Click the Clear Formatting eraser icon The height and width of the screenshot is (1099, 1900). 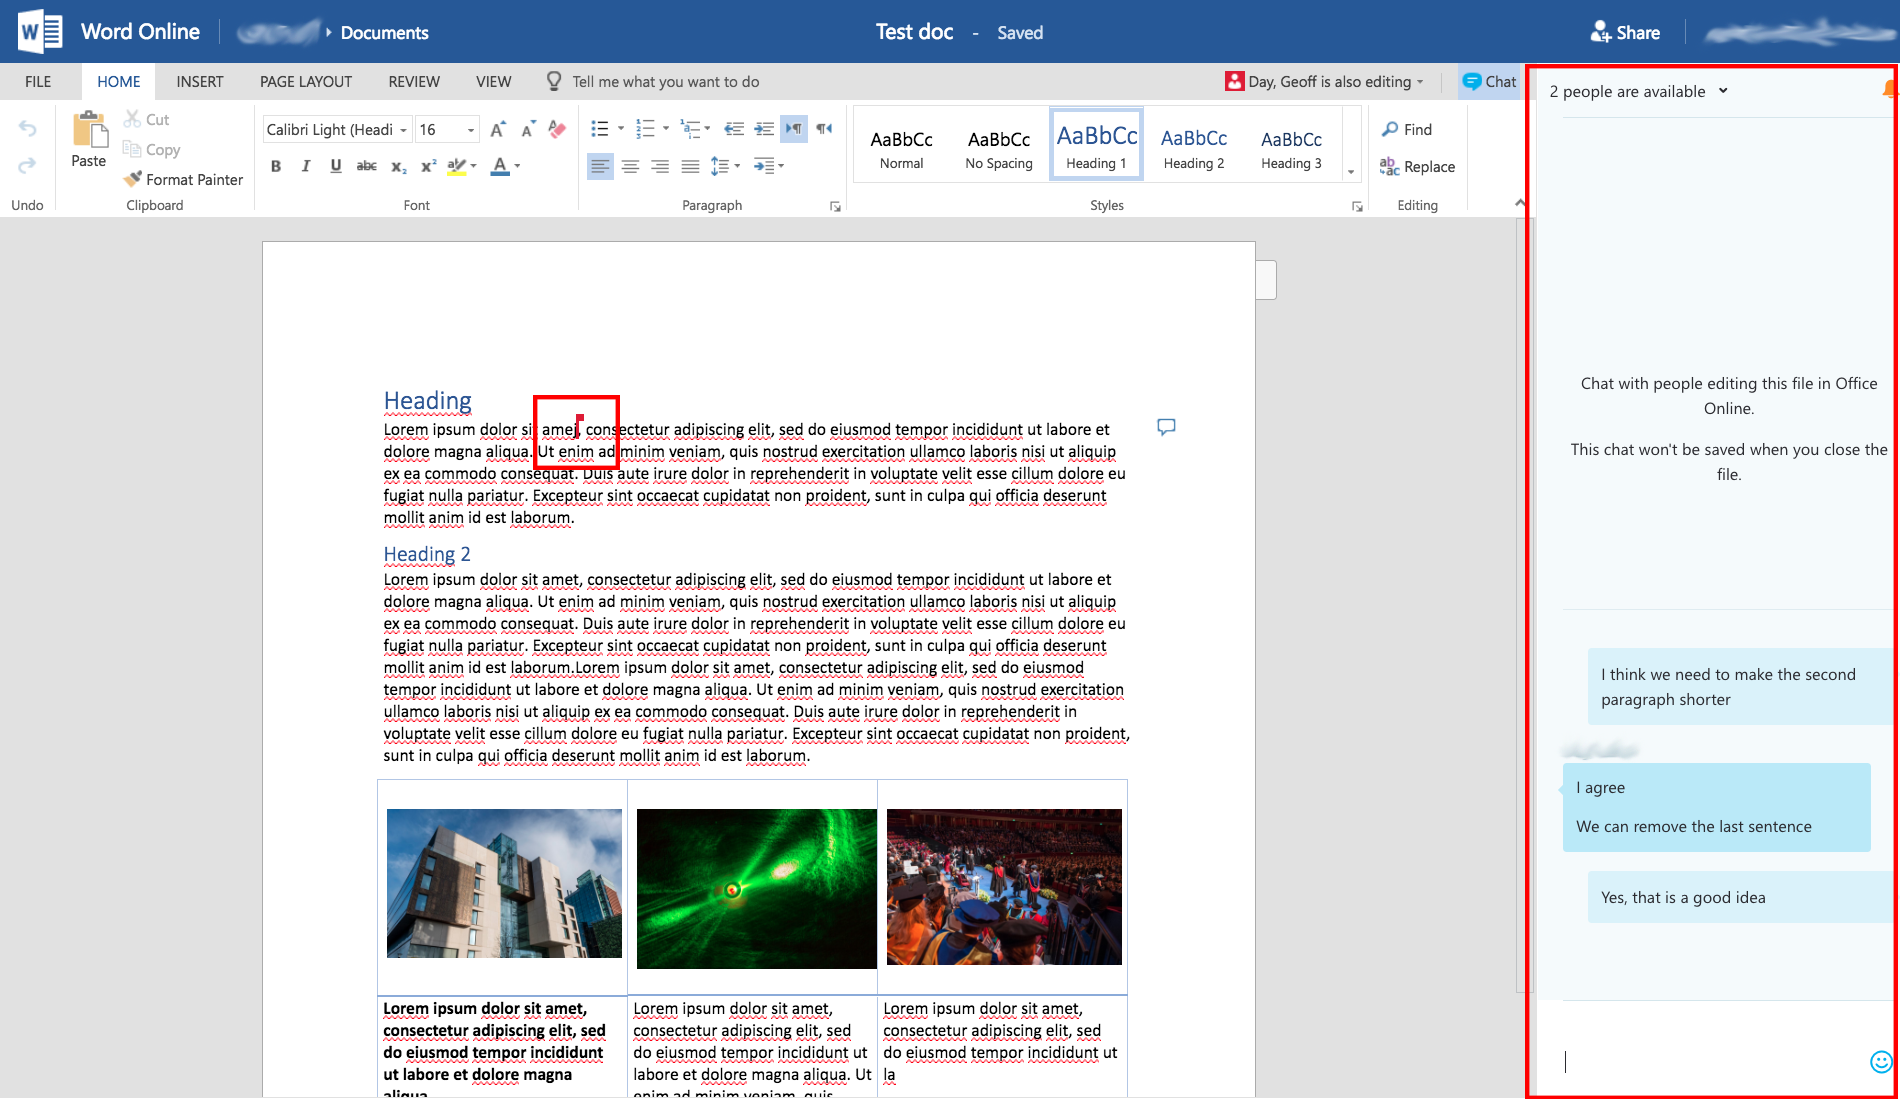pyautogui.click(x=558, y=129)
